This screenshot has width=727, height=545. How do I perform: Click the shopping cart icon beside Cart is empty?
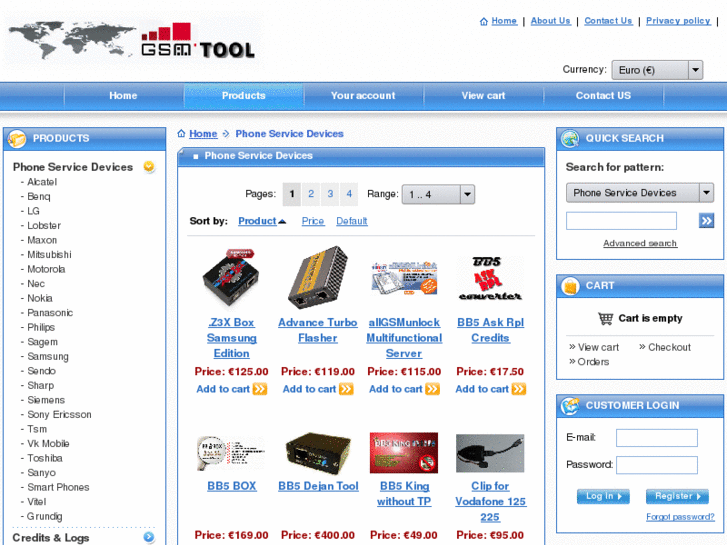pos(606,318)
